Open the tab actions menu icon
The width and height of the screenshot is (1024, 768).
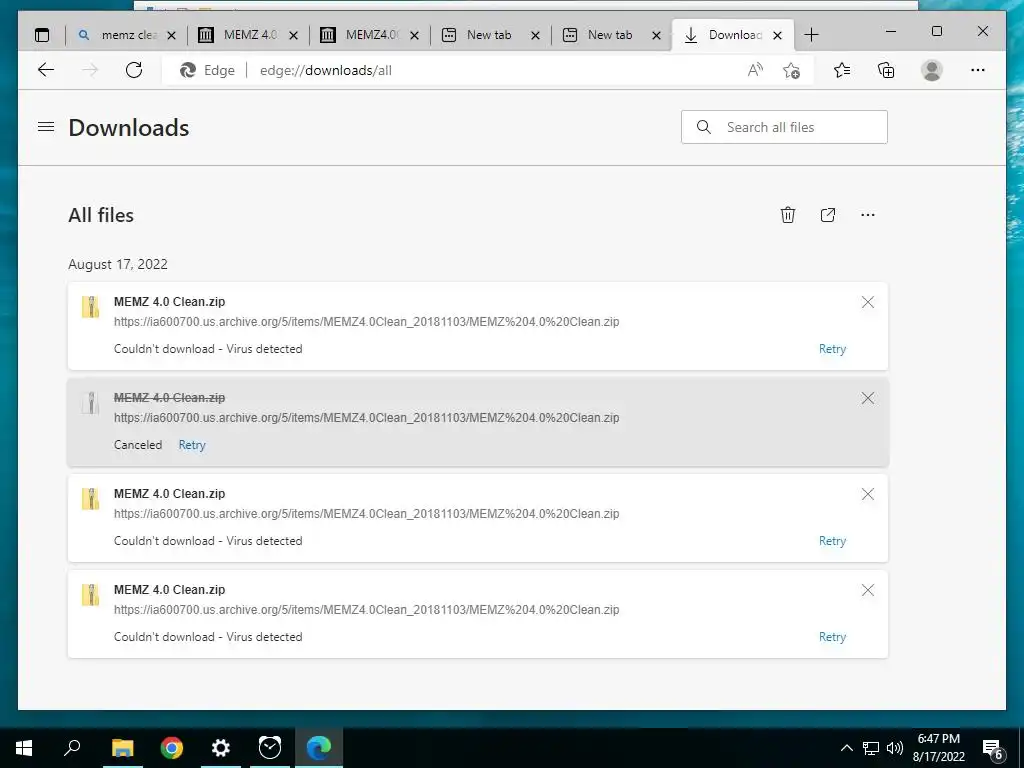(42, 35)
